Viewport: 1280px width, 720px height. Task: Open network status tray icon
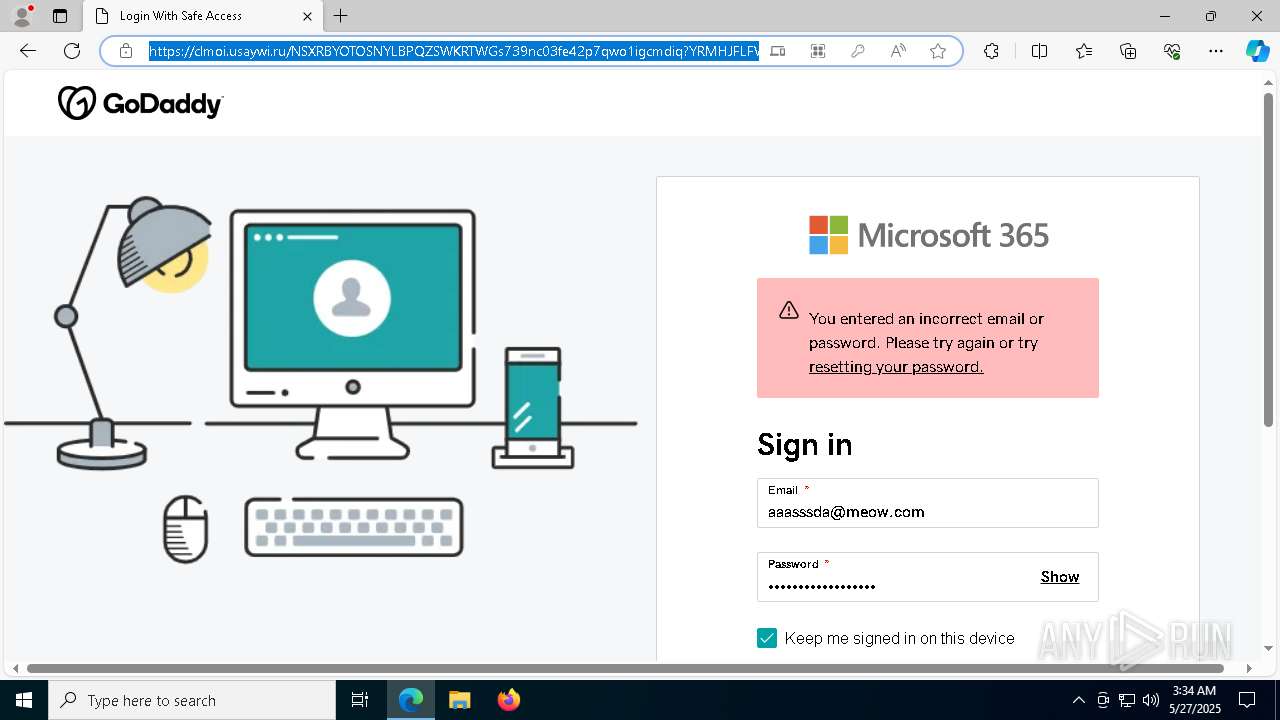[x=1127, y=700]
